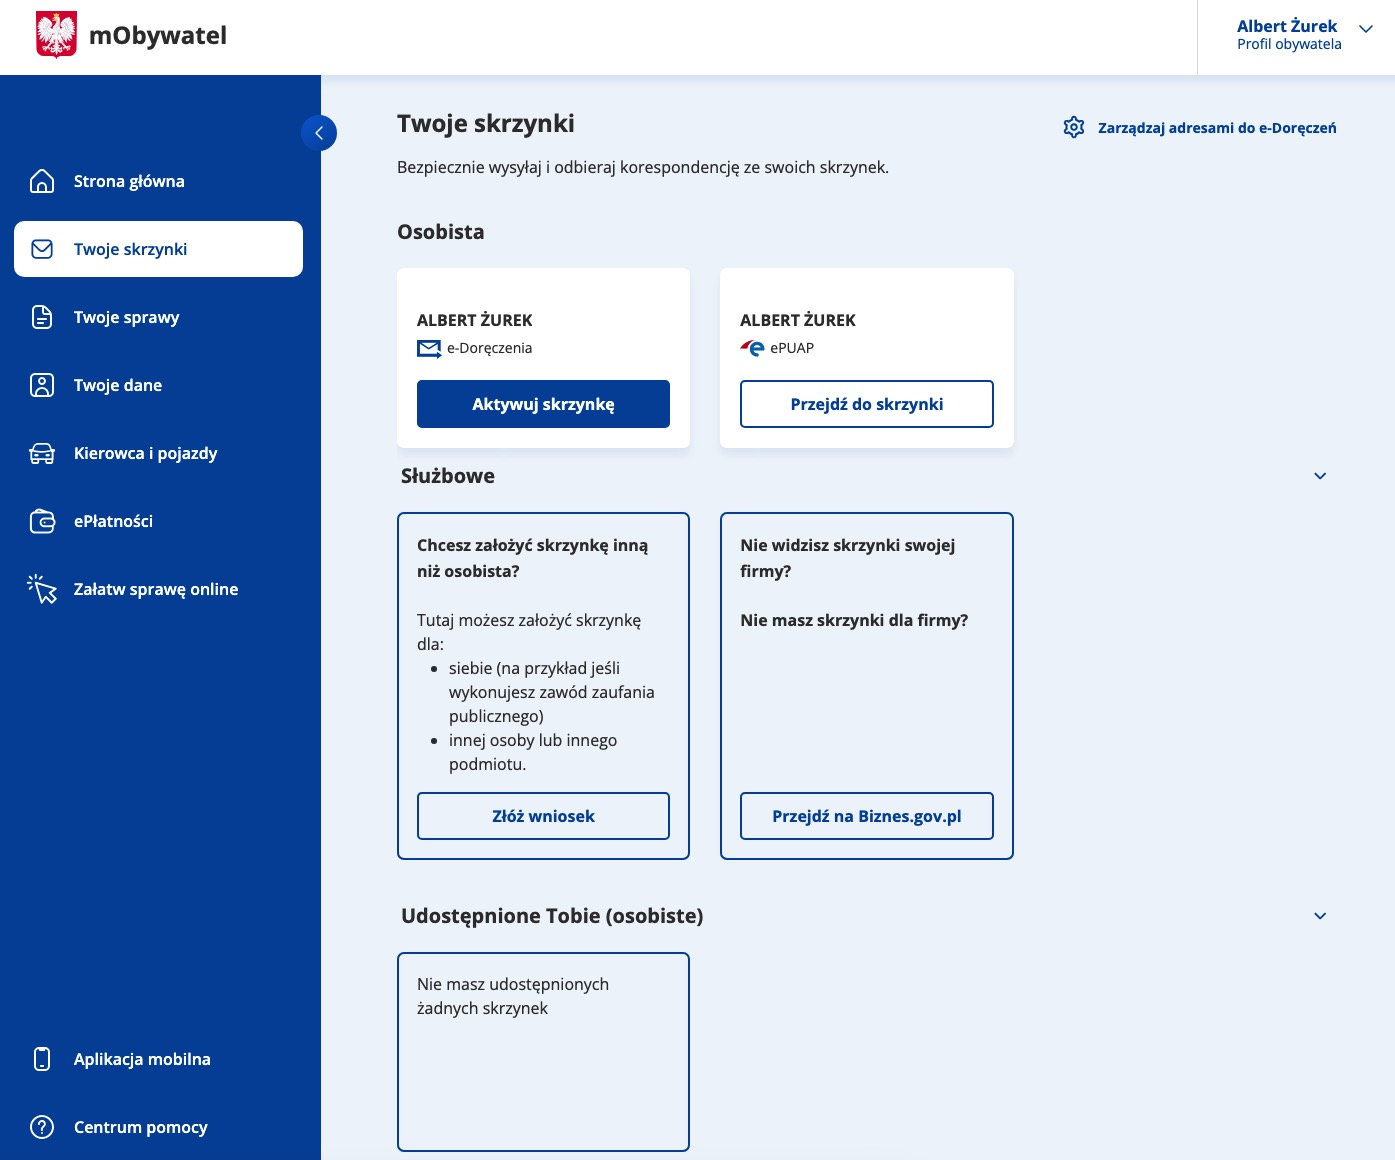Viewport: 1395px width, 1160px height.
Task: Click ALBERT ŻUREK name in e-Doręczenia card
Action: (x=475, y=320)
